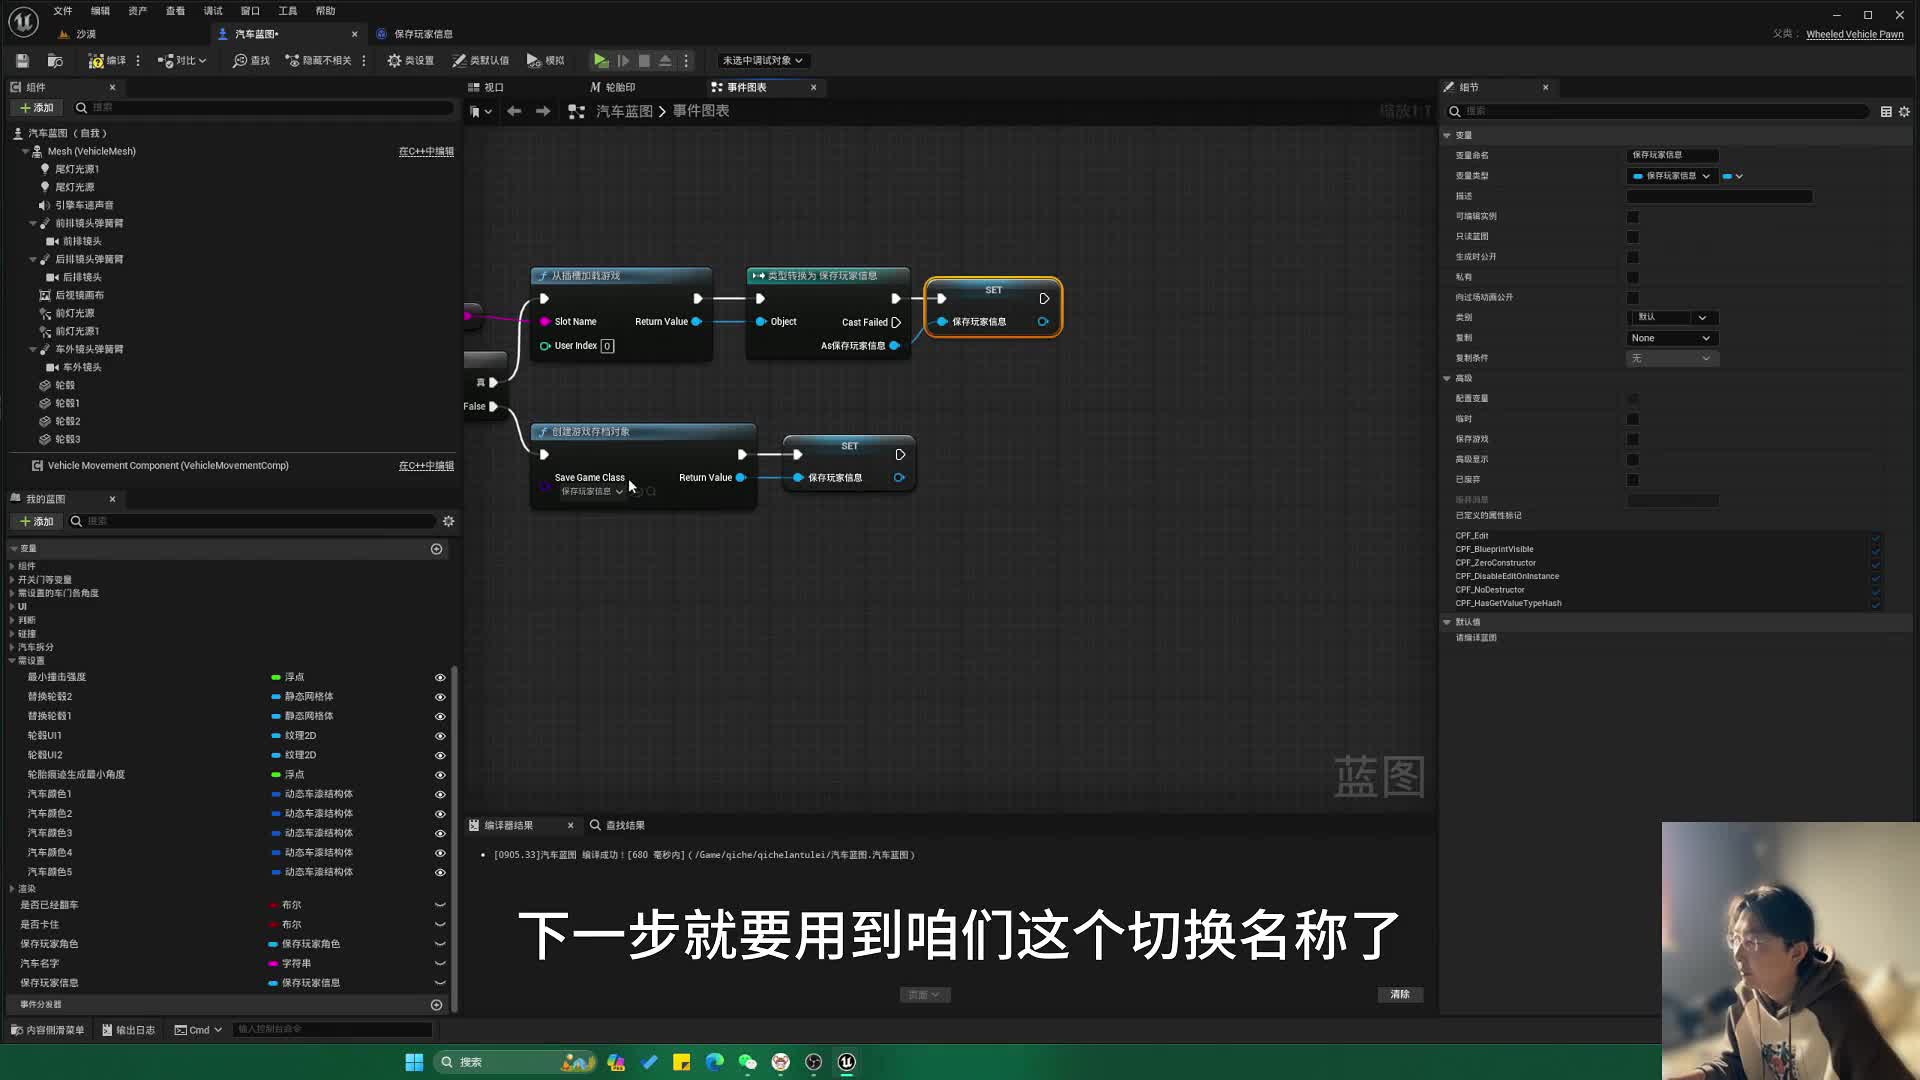Toggle 可编辑实例 checkbox in Details
Screen dimensions: 1920x1080
tap(1633, 217)
